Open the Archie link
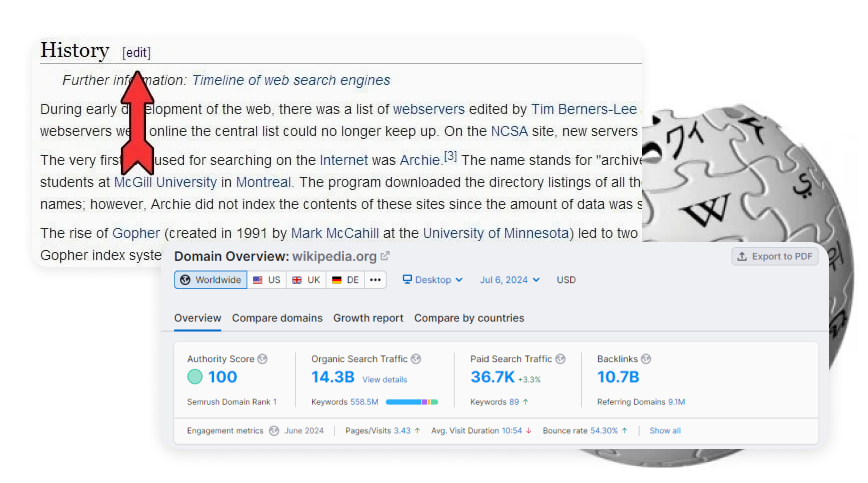 tap(419, 160)
